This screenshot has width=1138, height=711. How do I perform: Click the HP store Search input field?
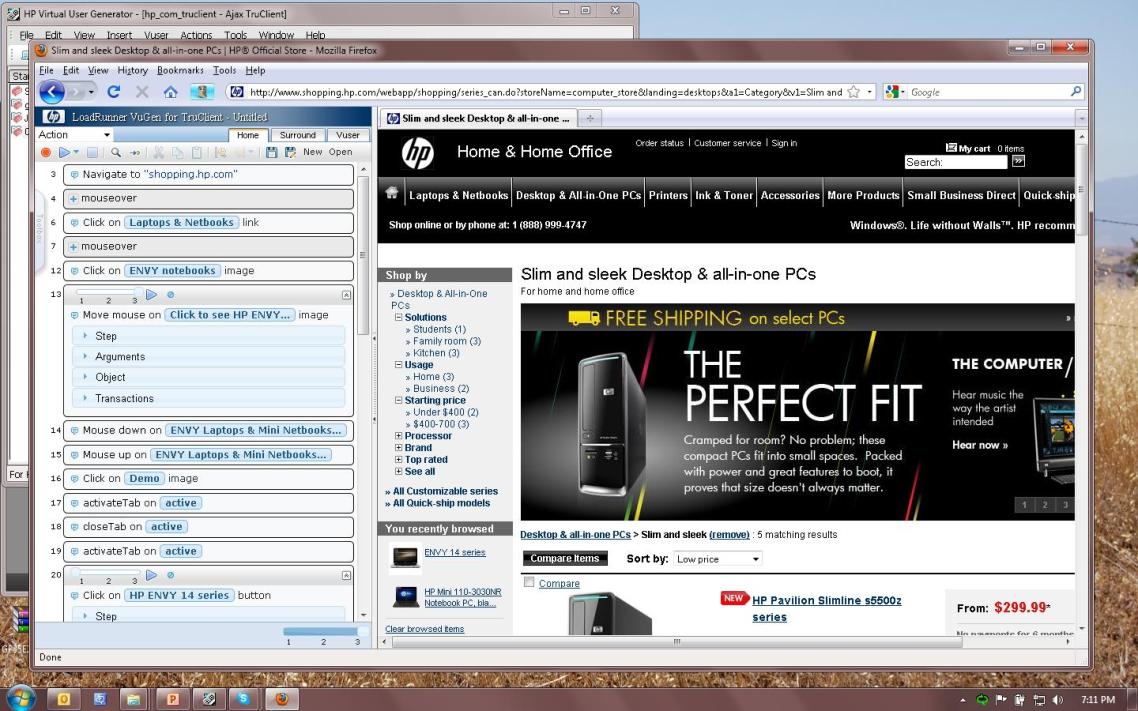pyautogui.click(x=956, y=162)
